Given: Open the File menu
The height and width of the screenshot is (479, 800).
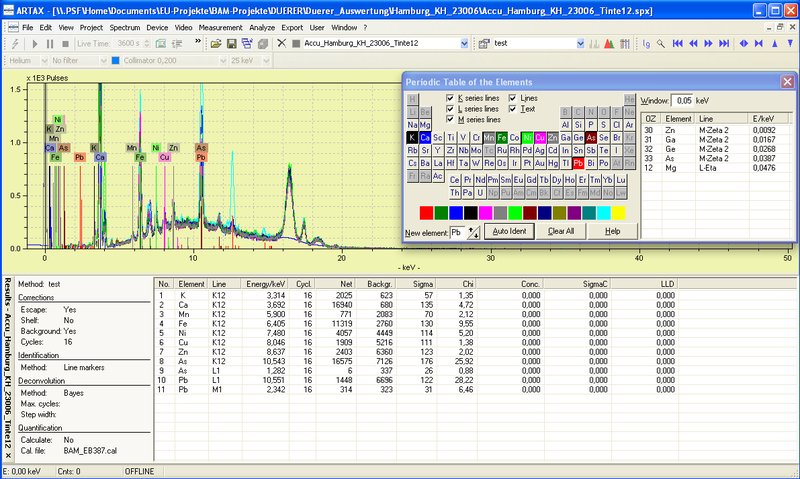Looking at the screenshot, I should pos(28,28).
